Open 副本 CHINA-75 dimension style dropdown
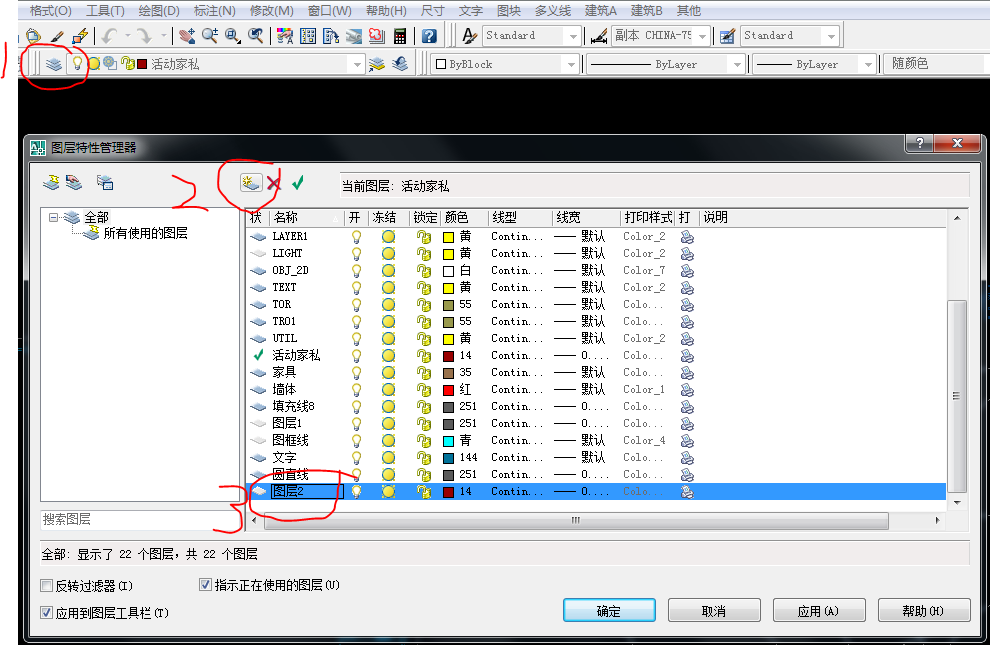 [703, 36]
